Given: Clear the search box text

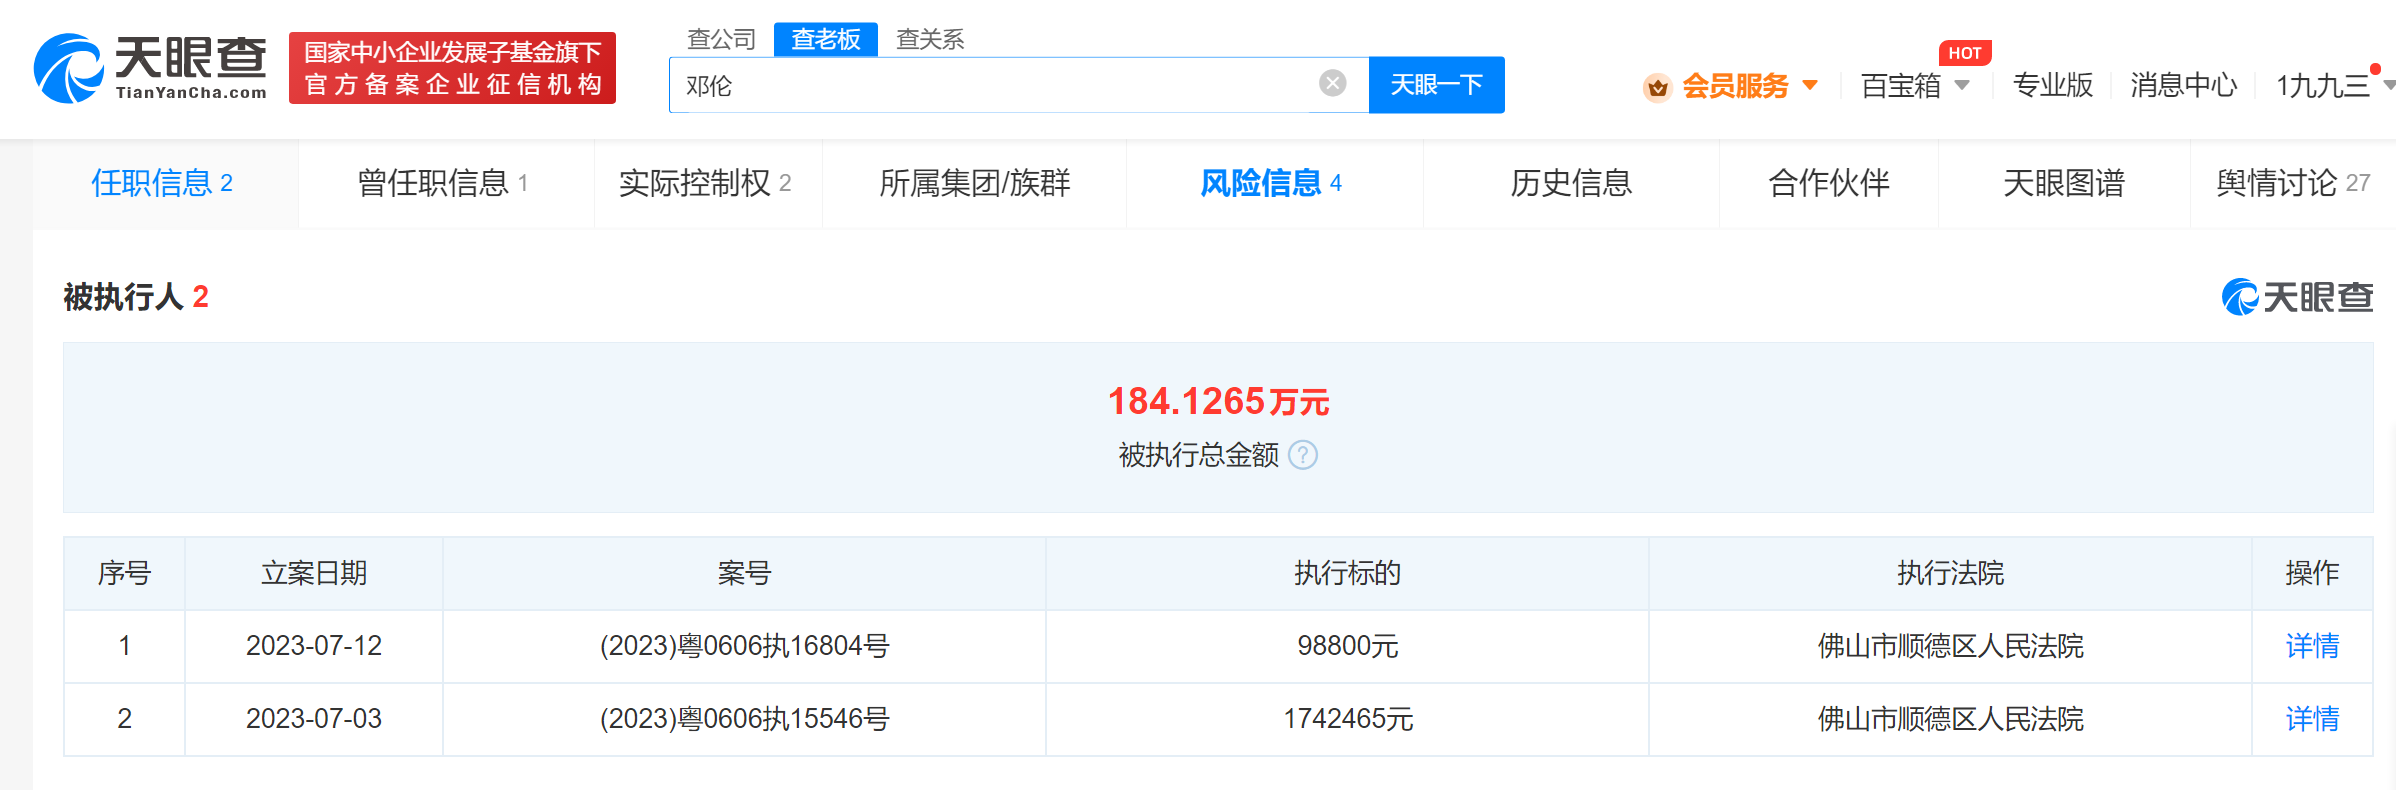Looking at the screenshot, I should 1332,84.
